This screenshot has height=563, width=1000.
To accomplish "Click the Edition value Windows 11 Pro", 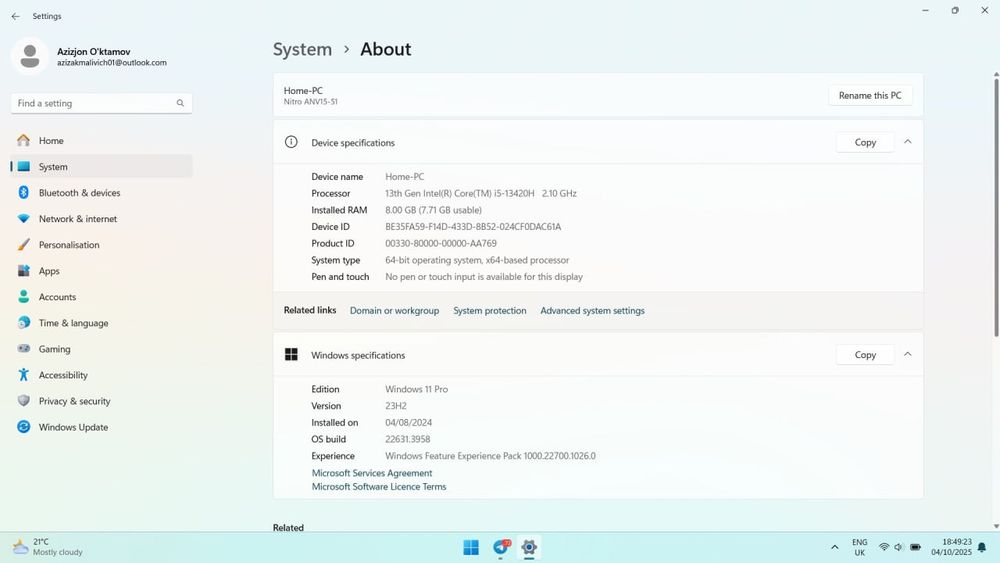I will (x=416, y=389).
